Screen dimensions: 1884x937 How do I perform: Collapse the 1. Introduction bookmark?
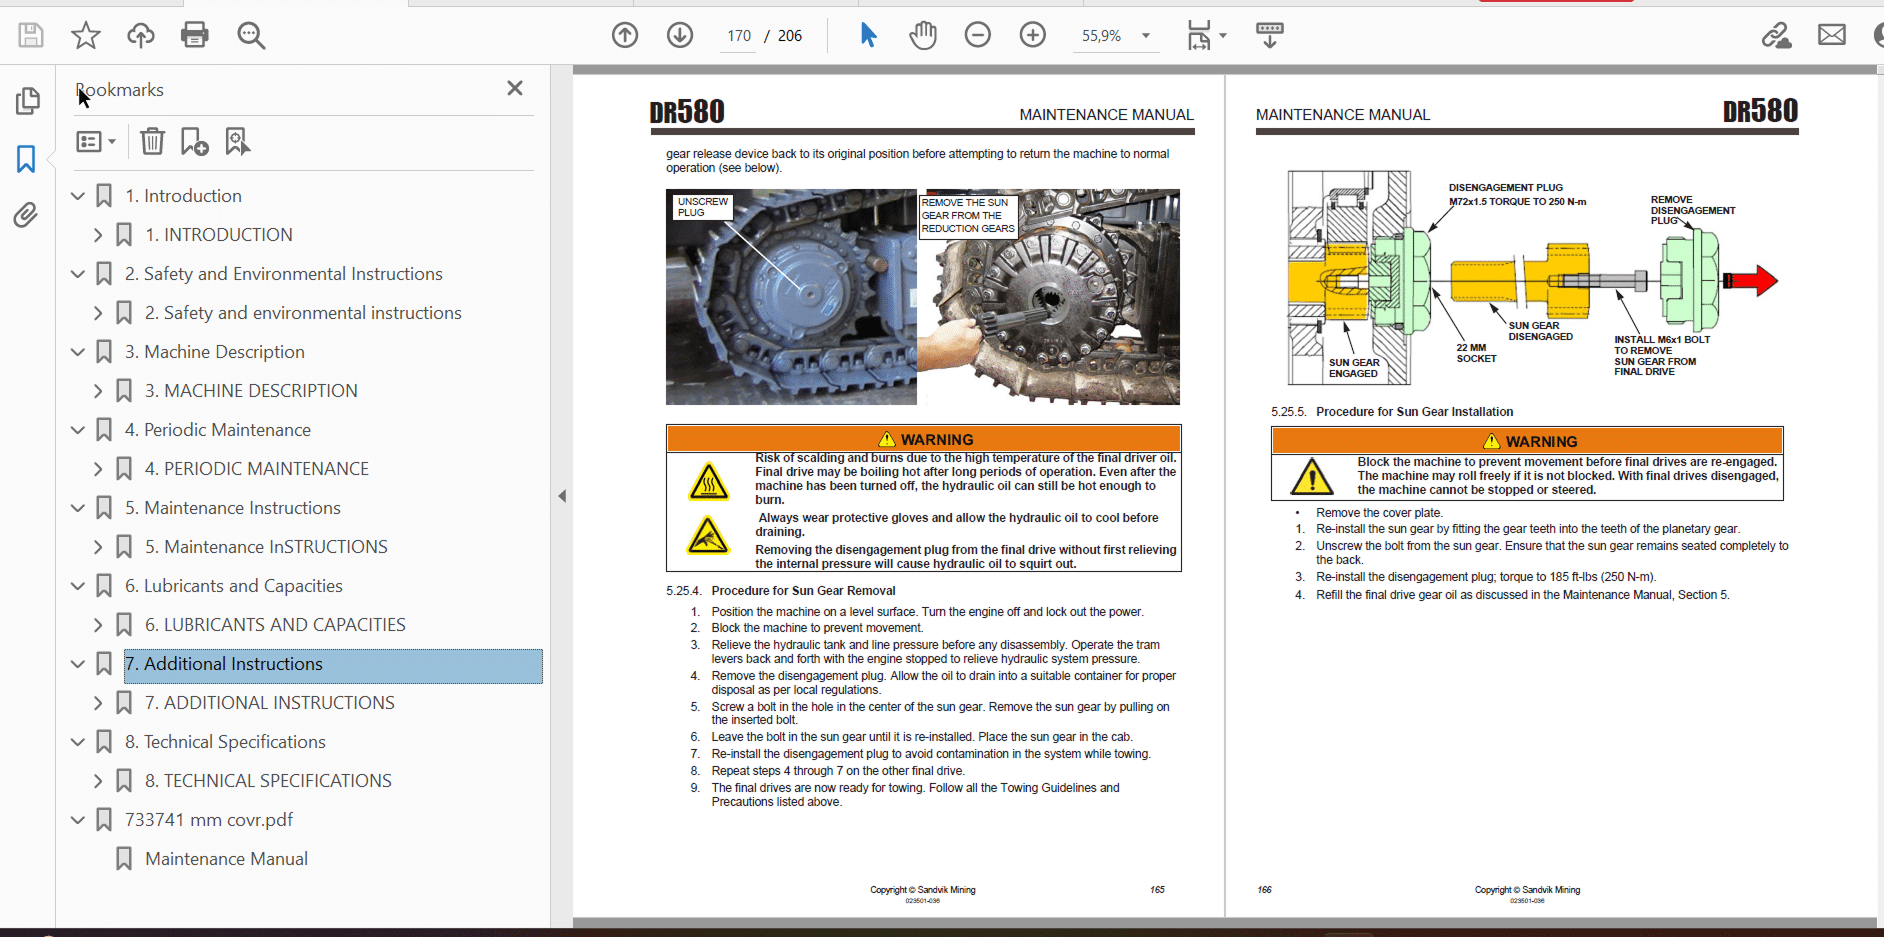(x=78, y=196)
